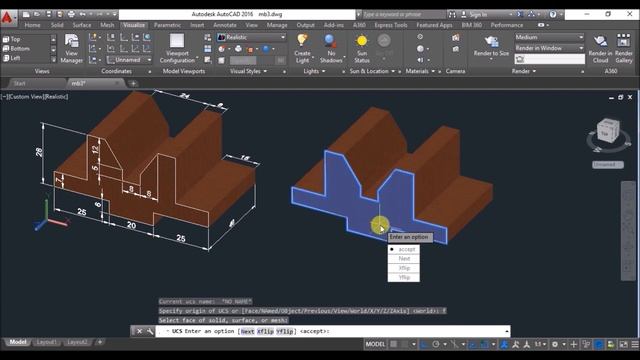Image resolution: width=640 pixels, height=360 pixels.
Task: Open the Medium render preset dropdown
Action: tap(549, 37)
